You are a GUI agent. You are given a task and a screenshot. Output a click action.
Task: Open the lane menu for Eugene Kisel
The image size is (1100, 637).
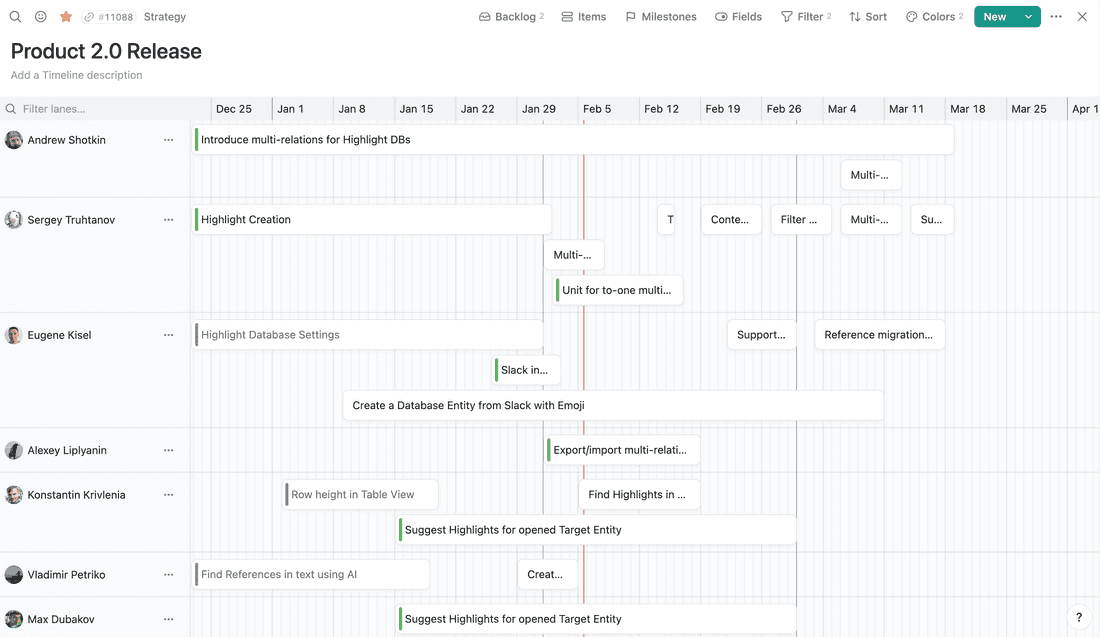[168, 335]
